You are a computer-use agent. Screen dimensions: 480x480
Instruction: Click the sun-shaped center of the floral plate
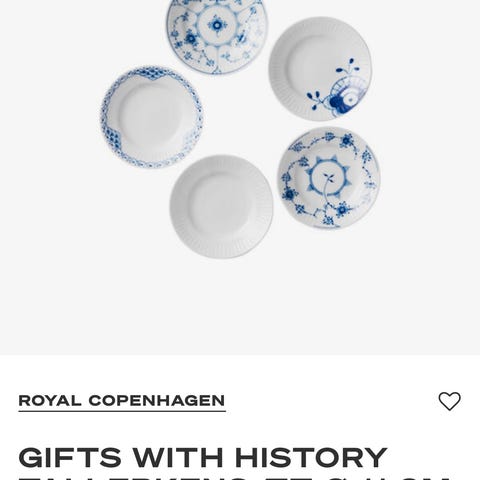click(329, 177)
